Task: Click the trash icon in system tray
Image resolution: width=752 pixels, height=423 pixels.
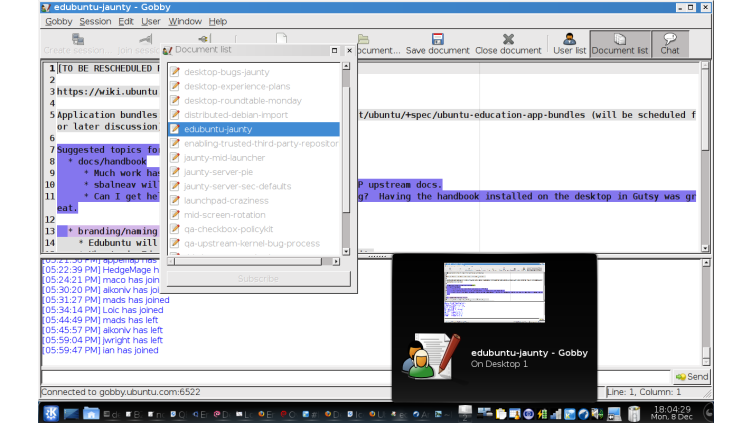Action: [634, 413]
